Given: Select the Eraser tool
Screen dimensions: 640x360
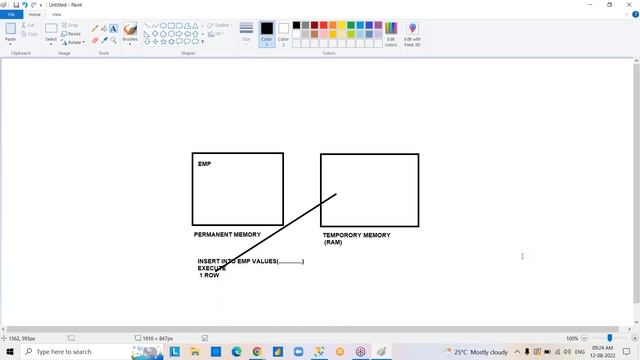Looking at the screenshot, I should coord(95,40).
